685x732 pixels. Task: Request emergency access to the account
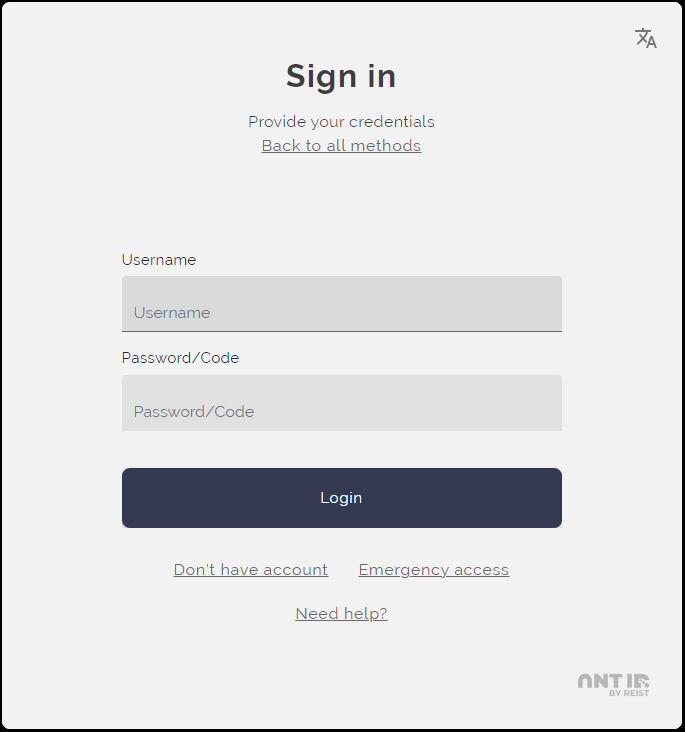pos(433,570)
